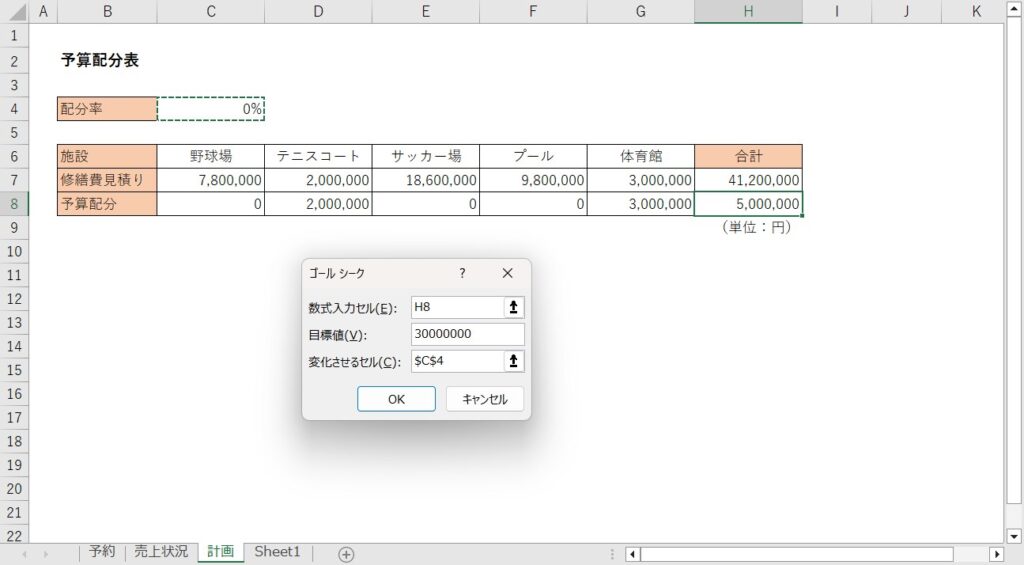Click the 数式入力セル text field
1024x565 pixels.
456,308
